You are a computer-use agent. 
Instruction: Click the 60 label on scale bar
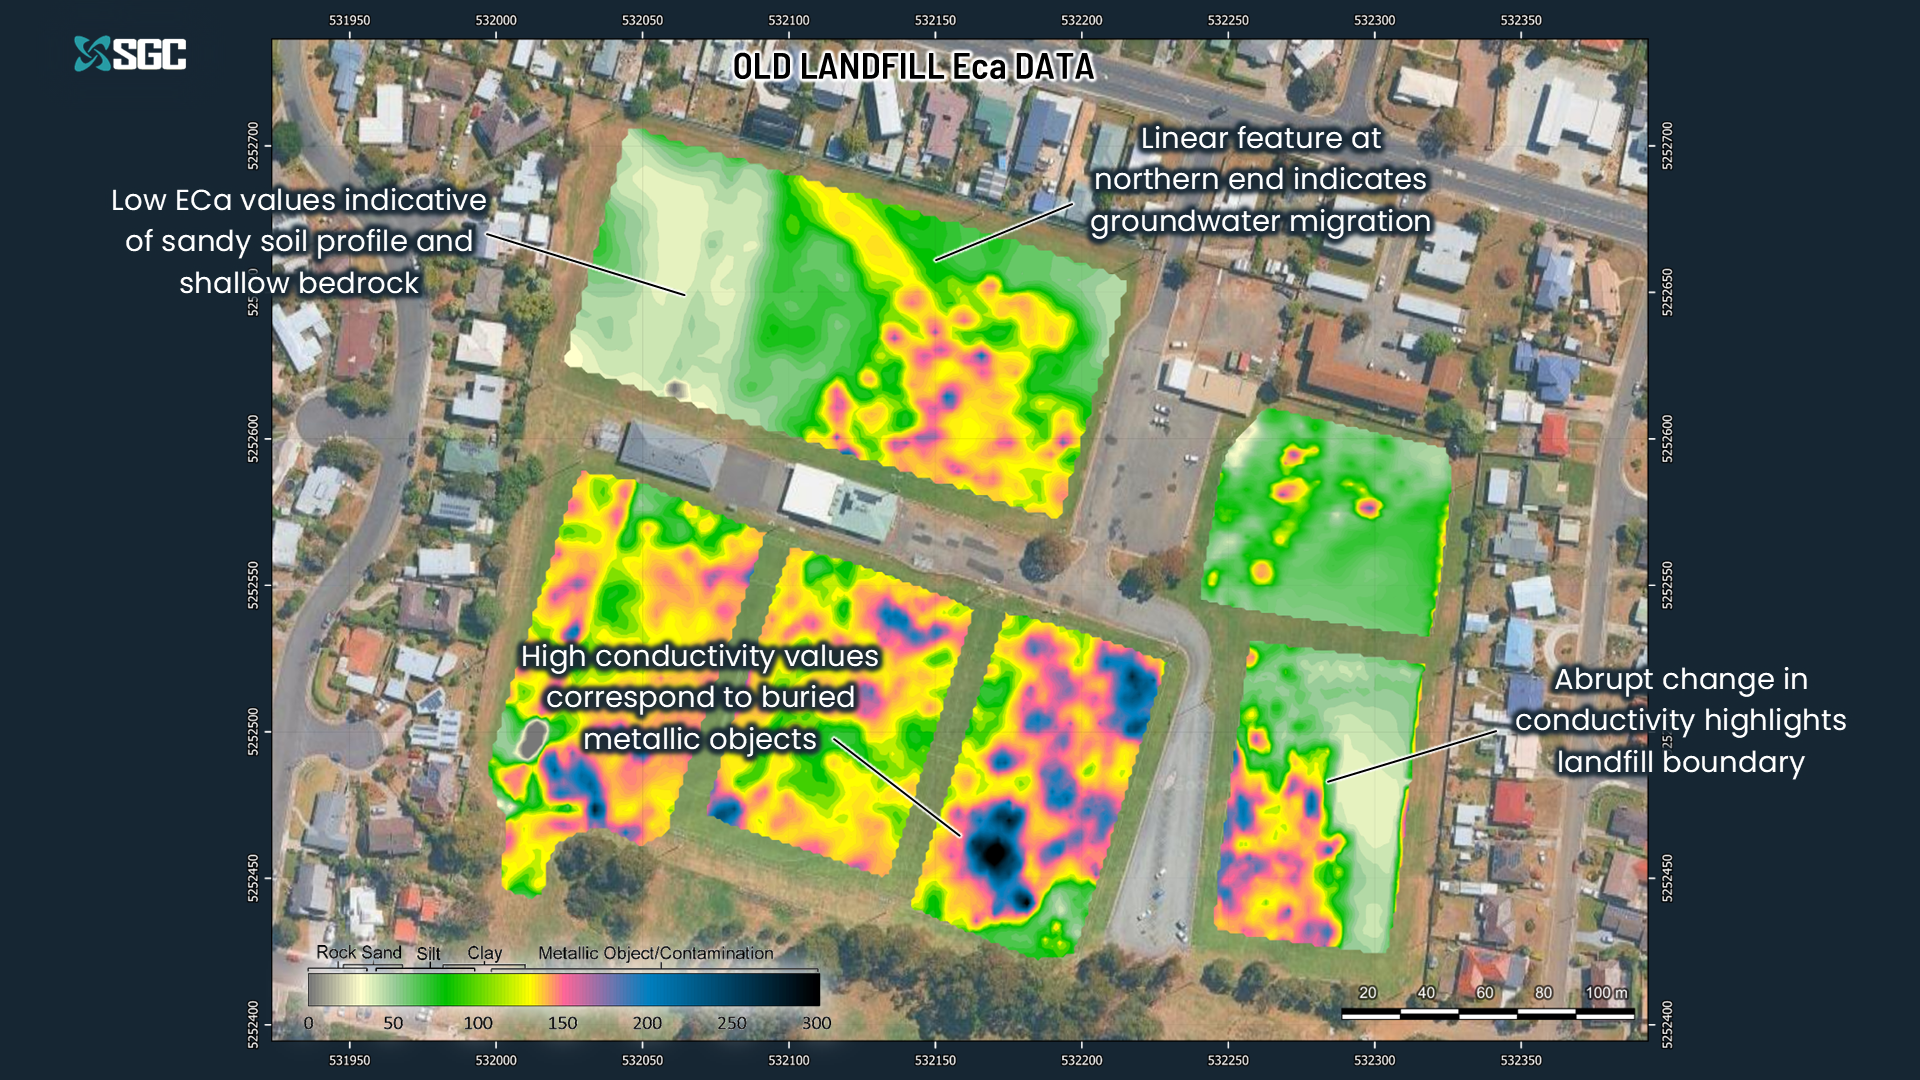1485,993
